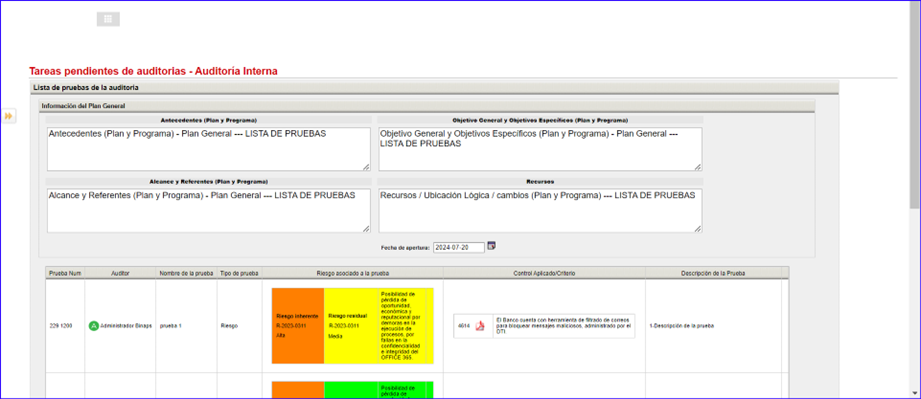This screenshot has width=921, height=399.
Task: Open the apps grid icon
Action: [108, 19]
